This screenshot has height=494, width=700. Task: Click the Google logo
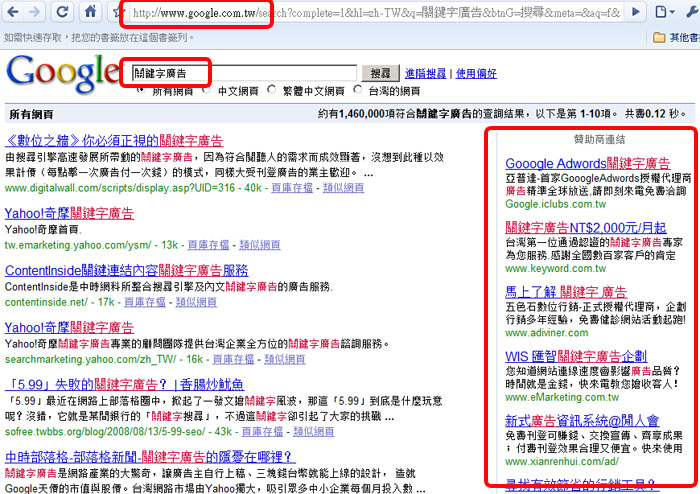point(62,74)
